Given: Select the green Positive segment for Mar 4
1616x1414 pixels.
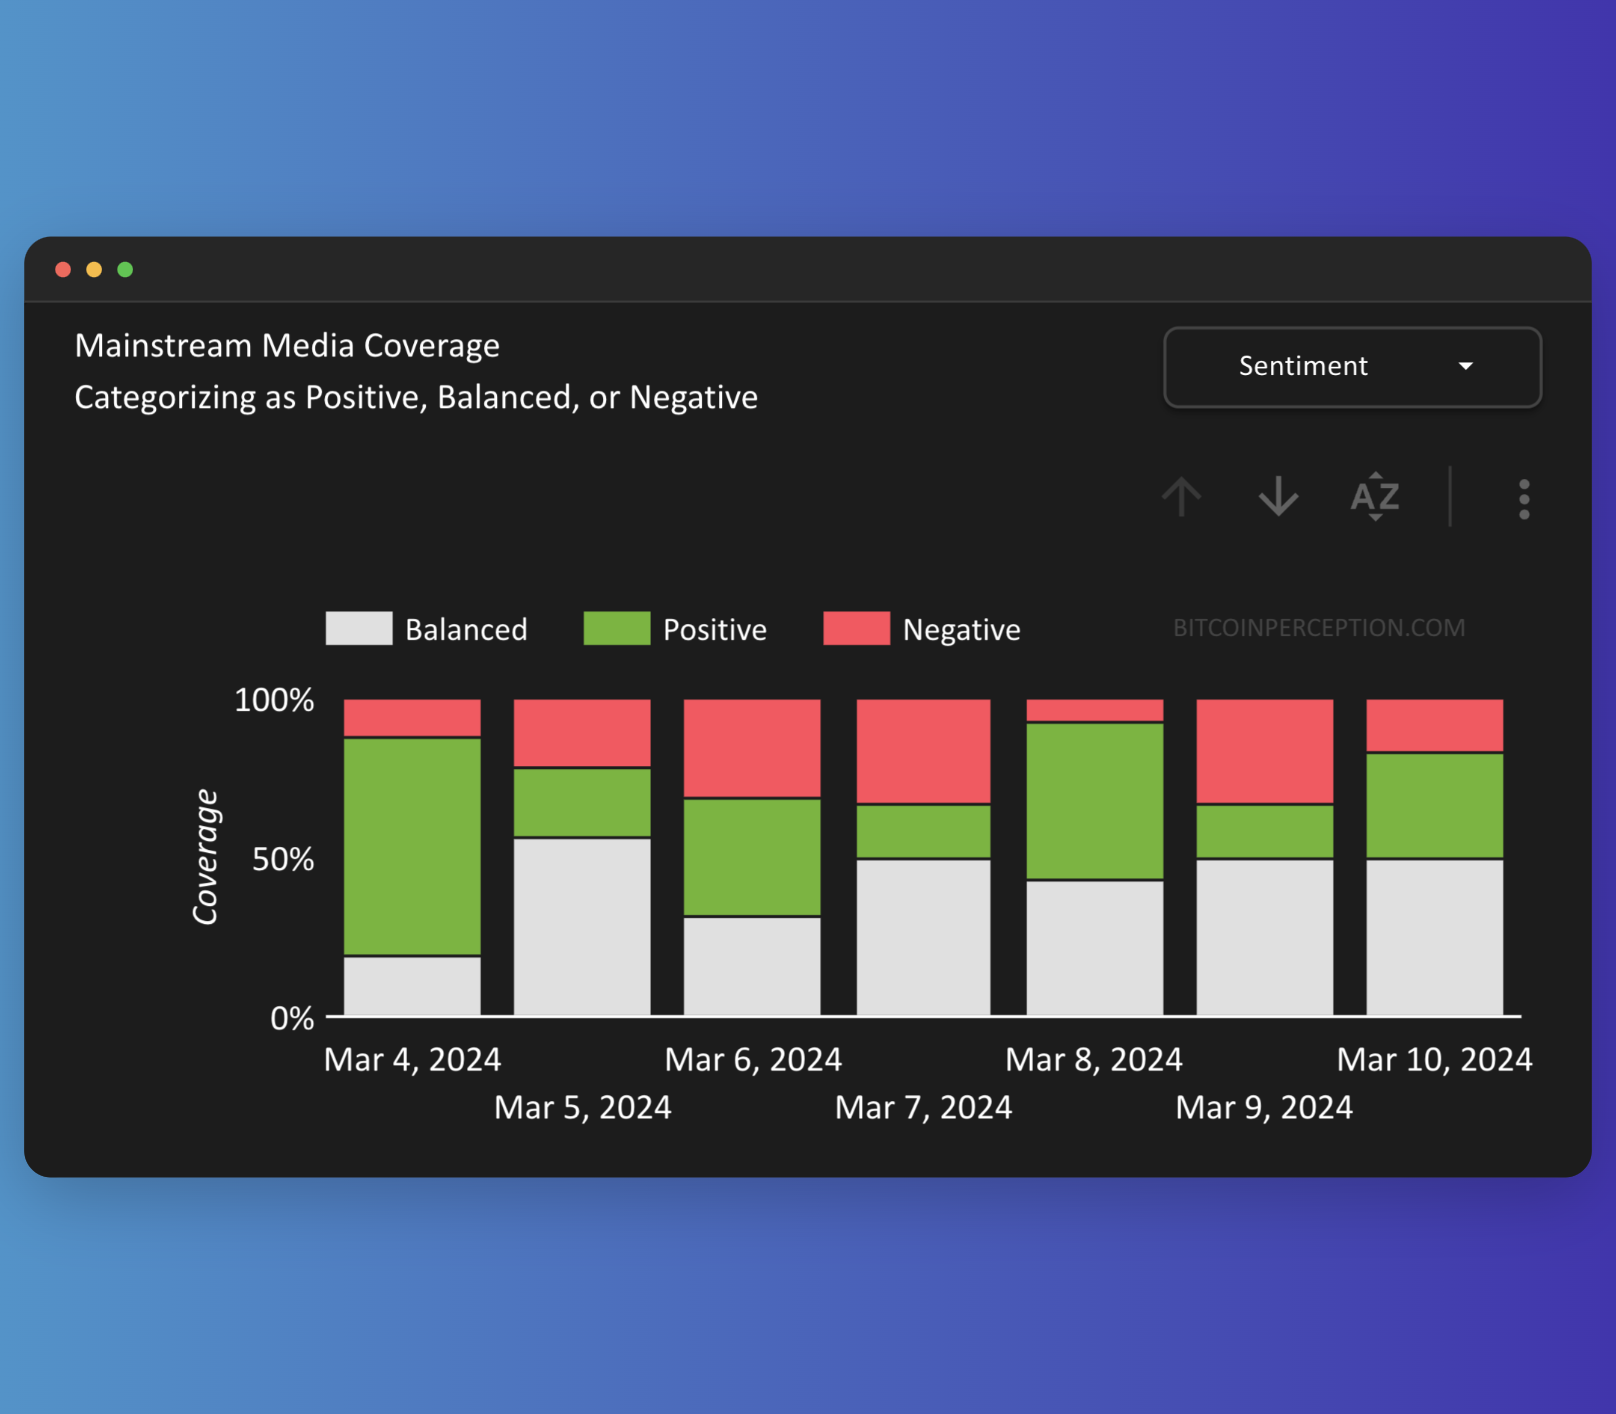Looking at the screenshot, I should (412, 846).
